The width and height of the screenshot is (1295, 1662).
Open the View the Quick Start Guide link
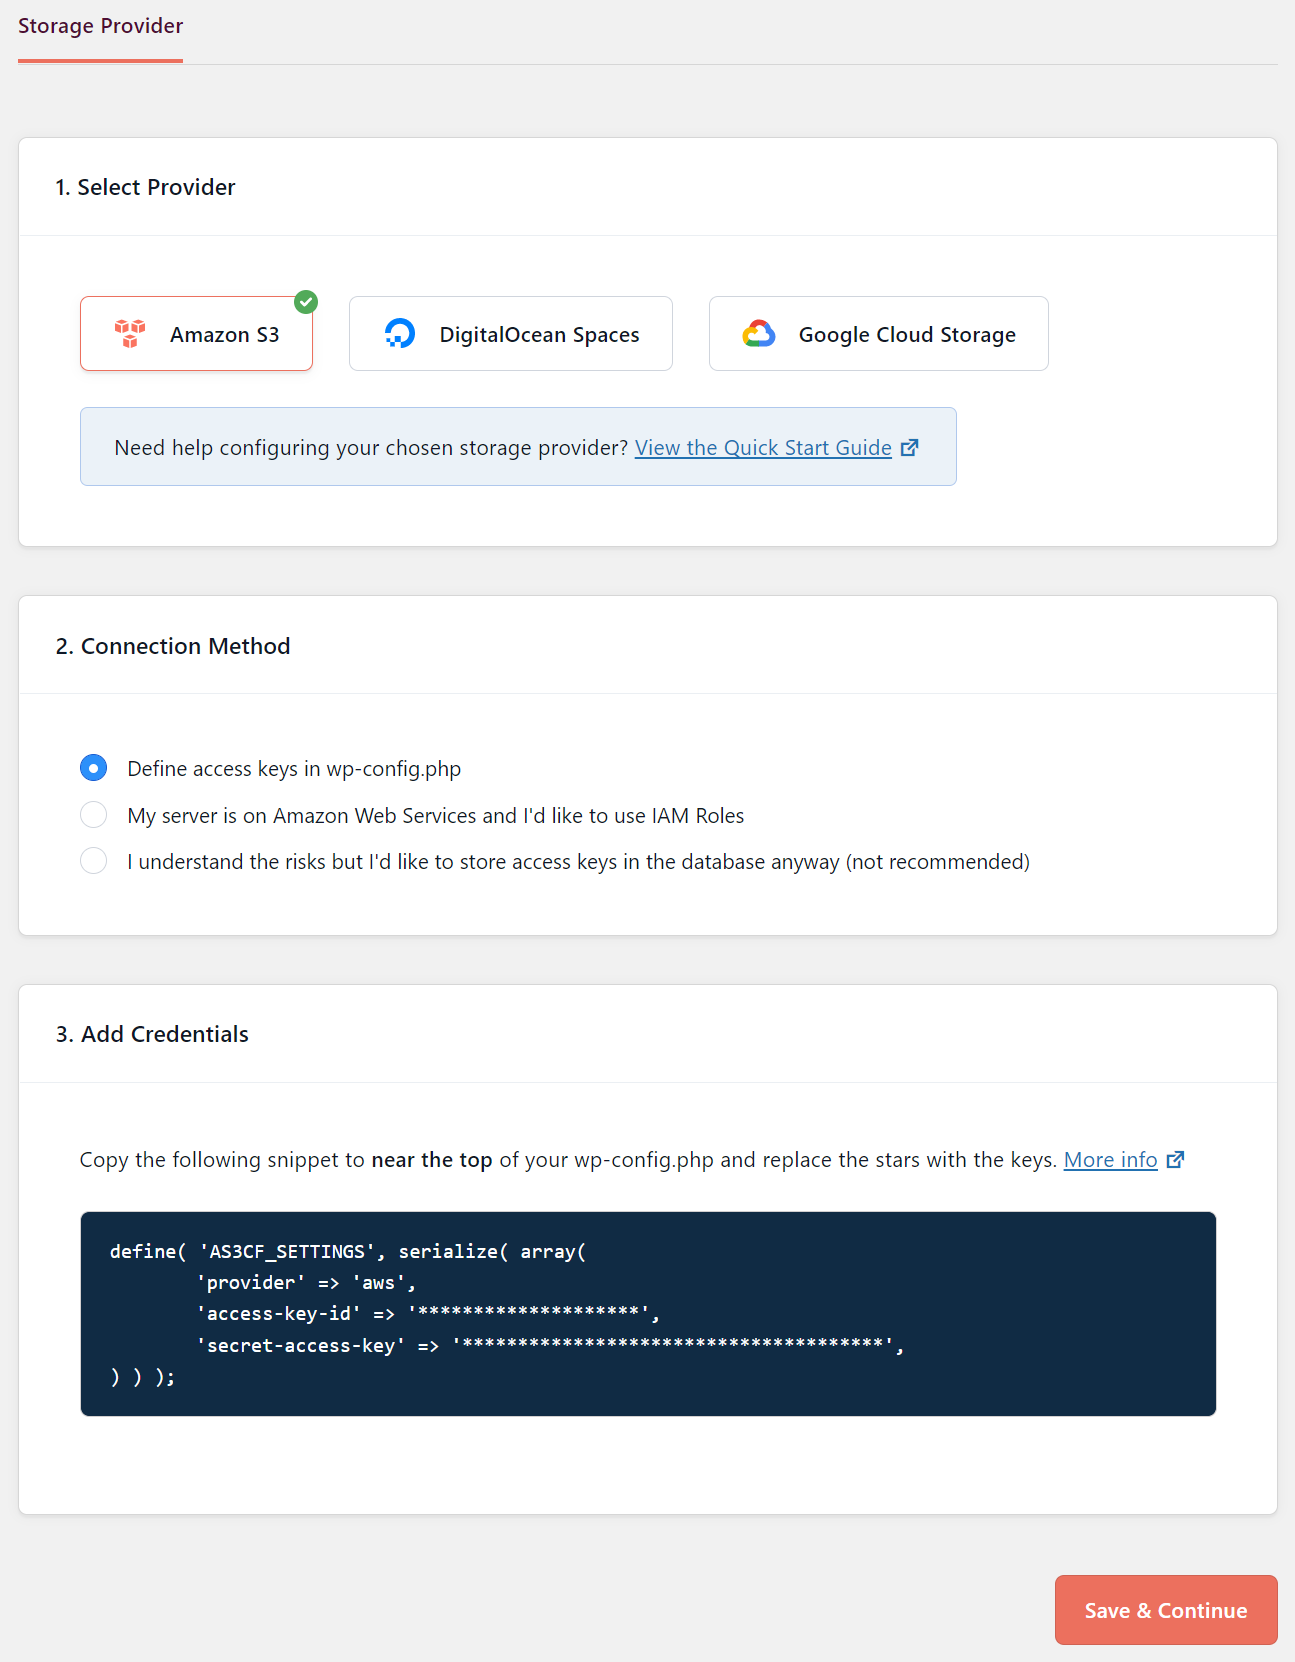tap(763, 448)
